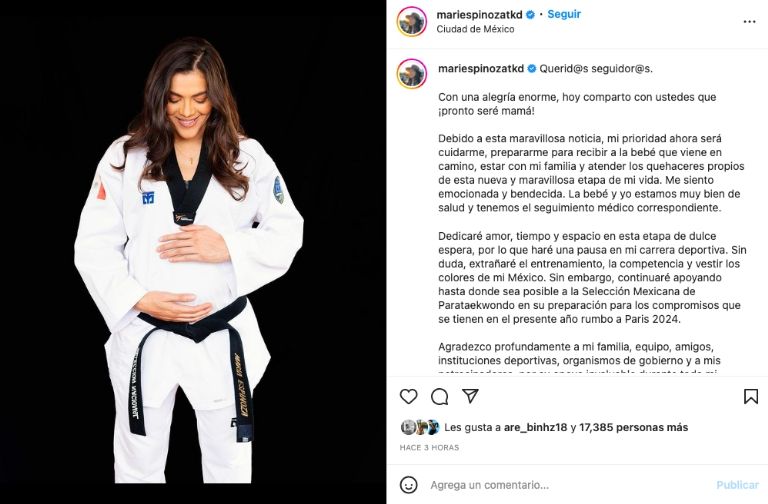Viewport: 768px width, 504px height.
Task: Open the mariespinozatkd username in the header
Action: click(x=479, y=15)
